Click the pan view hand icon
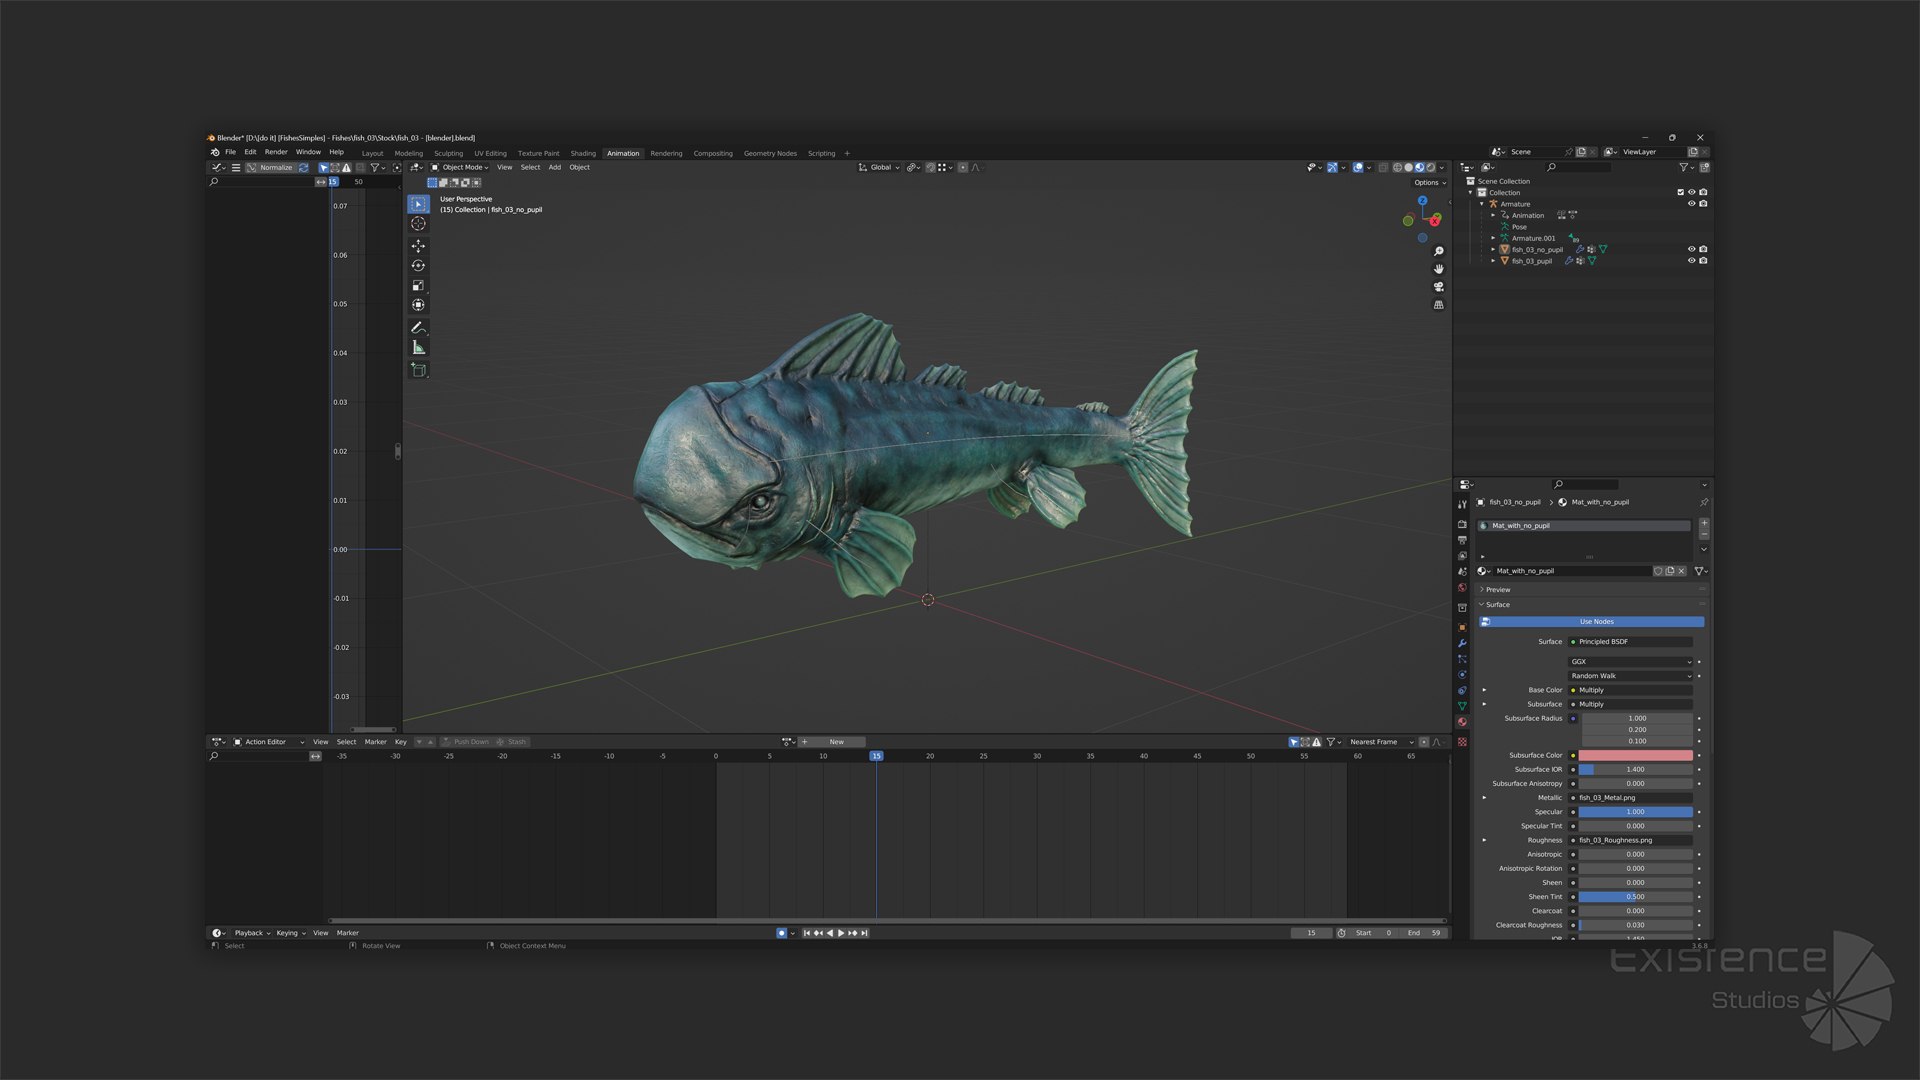Screen dimensions: 1920x1080 [1439, 269]
